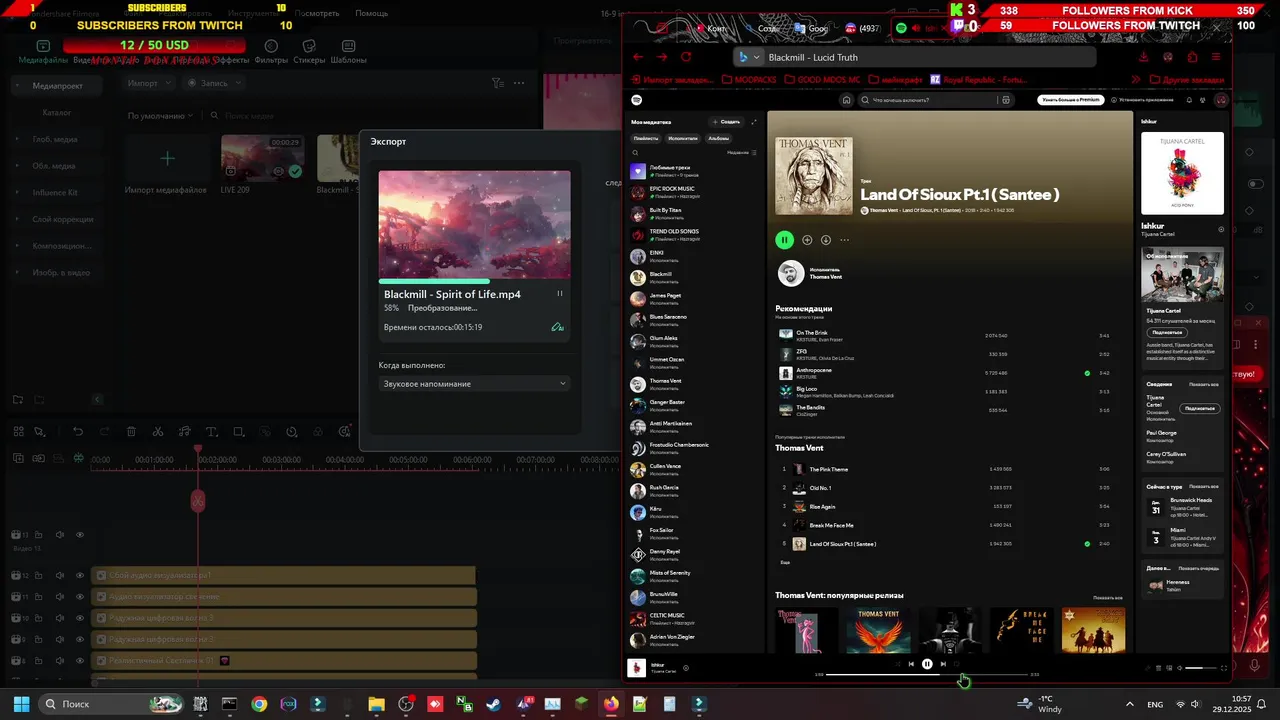The width and height of the screenshot is (1280, 720).
Task: Go to Spotify Home via house icon
Action: 846,100
